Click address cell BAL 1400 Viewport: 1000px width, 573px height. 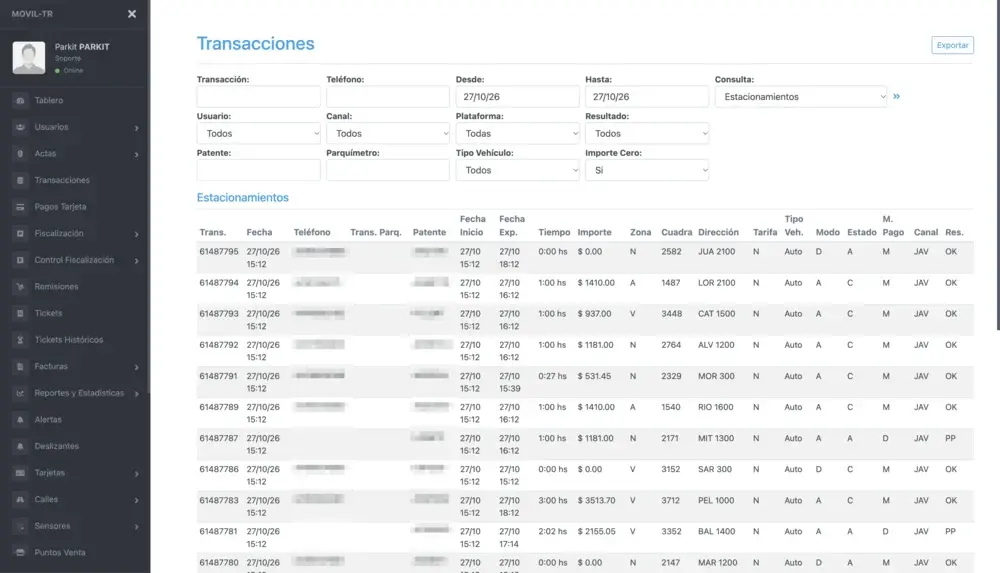[716, 532]
